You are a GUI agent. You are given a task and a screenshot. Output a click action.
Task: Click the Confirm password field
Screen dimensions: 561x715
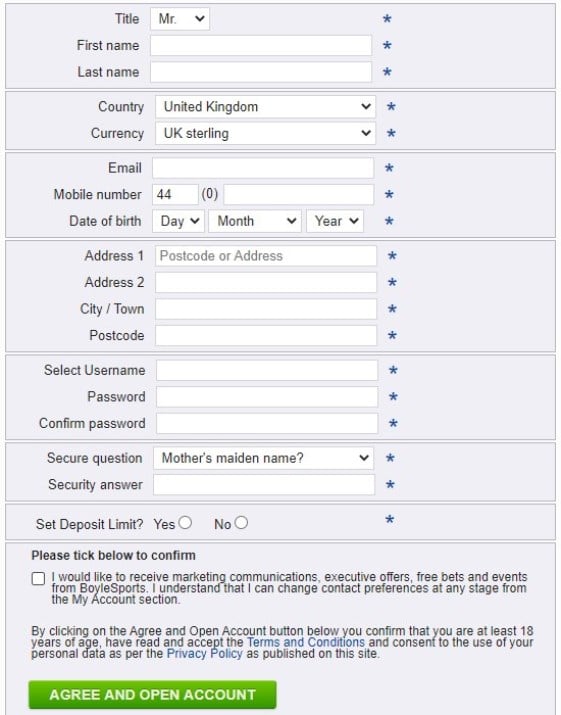[x=267, y=423]
